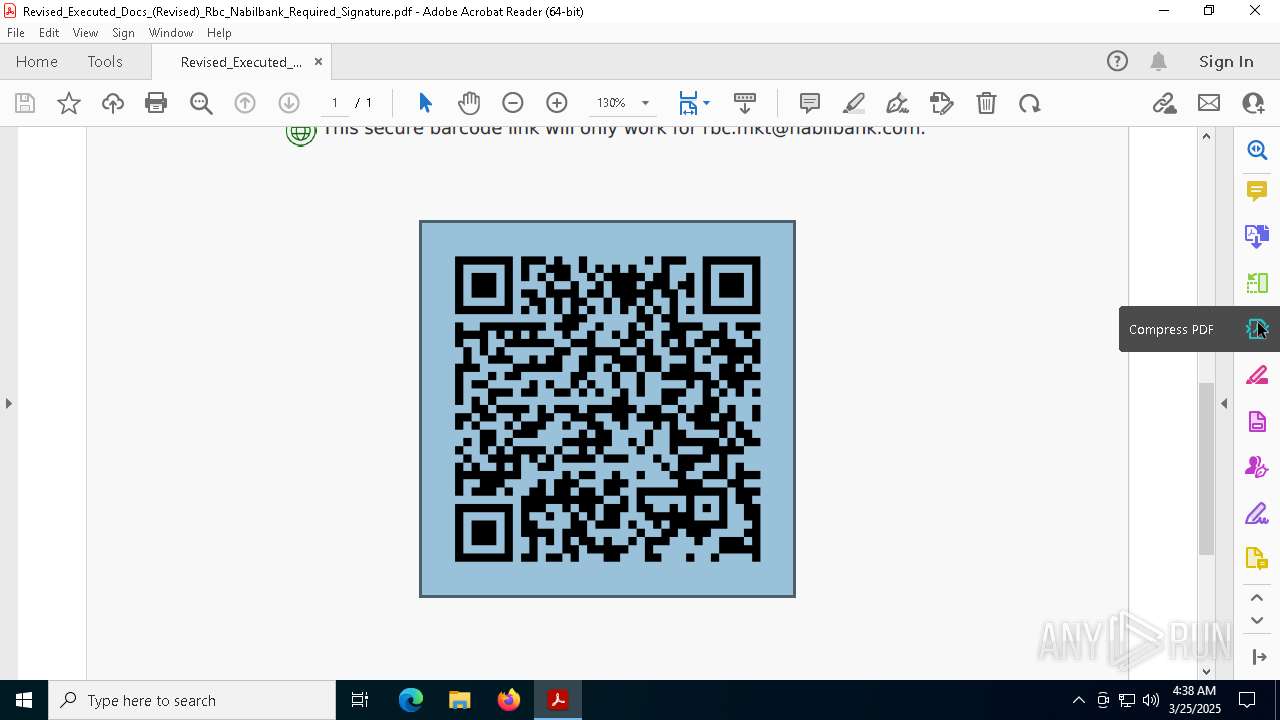
Task: Go to next page arrow
Action: tap(289, 103)
